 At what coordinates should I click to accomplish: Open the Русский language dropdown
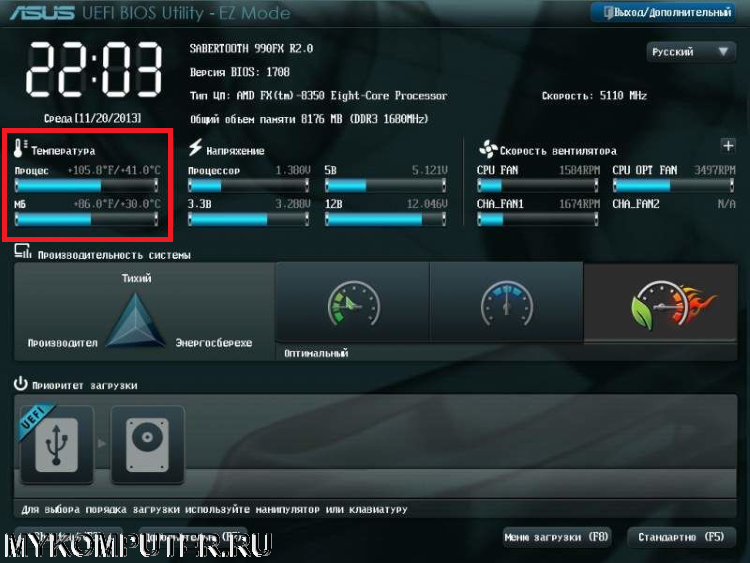point(690,52)
